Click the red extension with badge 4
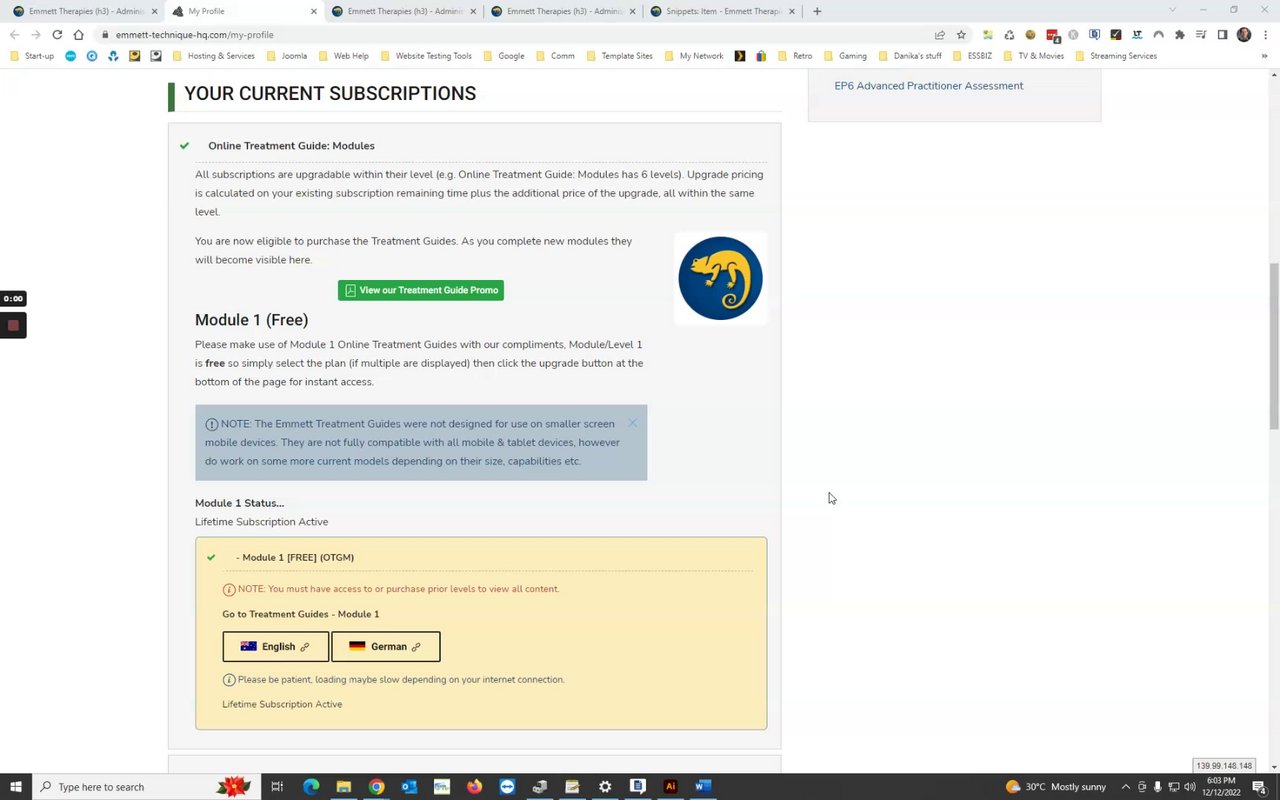 pyautogui.click(x=1052, y=35)
